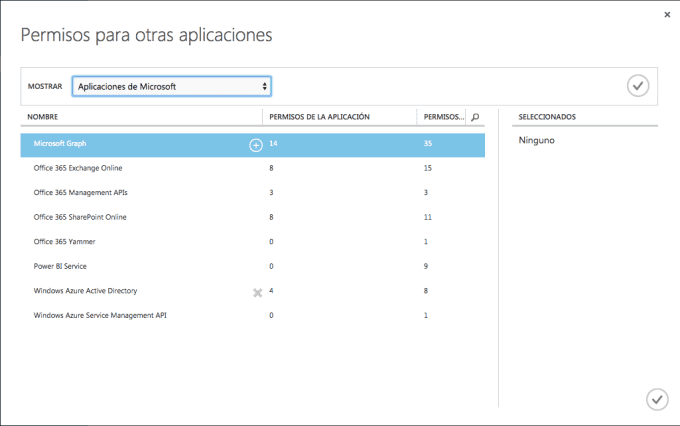This screenshot has height=426, width=680.
Task: Click the 4 value for Azure Active Directory
Action: 271,291
